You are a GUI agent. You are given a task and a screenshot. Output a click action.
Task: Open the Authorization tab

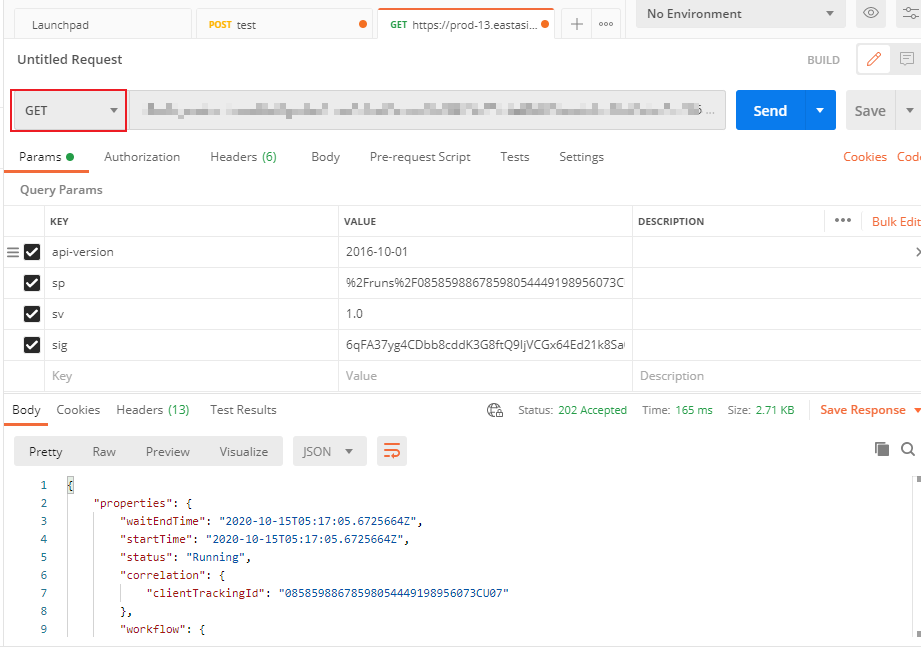coord(142,157)
